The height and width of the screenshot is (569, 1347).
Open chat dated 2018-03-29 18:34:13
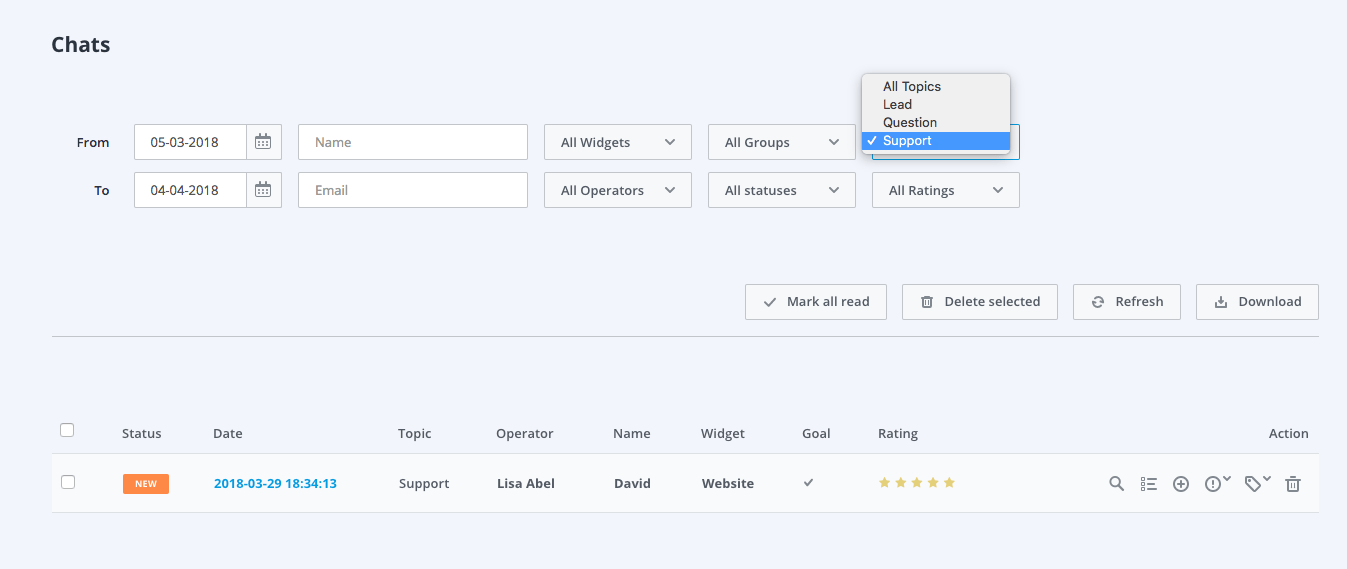[275, 484]
